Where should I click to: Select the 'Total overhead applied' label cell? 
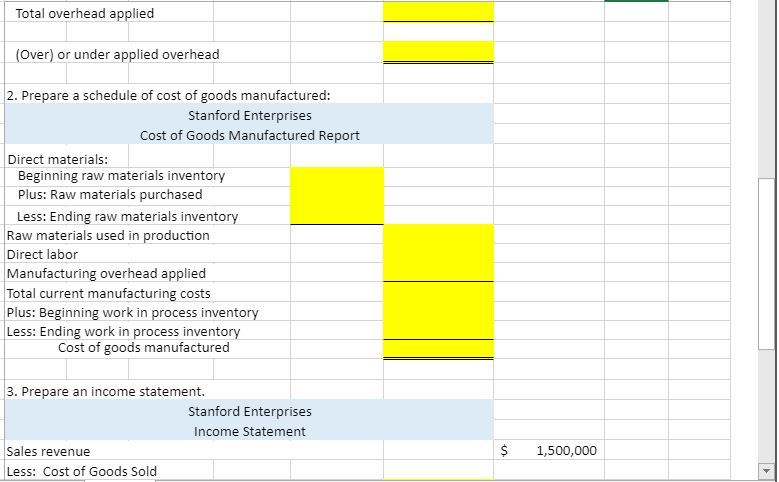84,13
